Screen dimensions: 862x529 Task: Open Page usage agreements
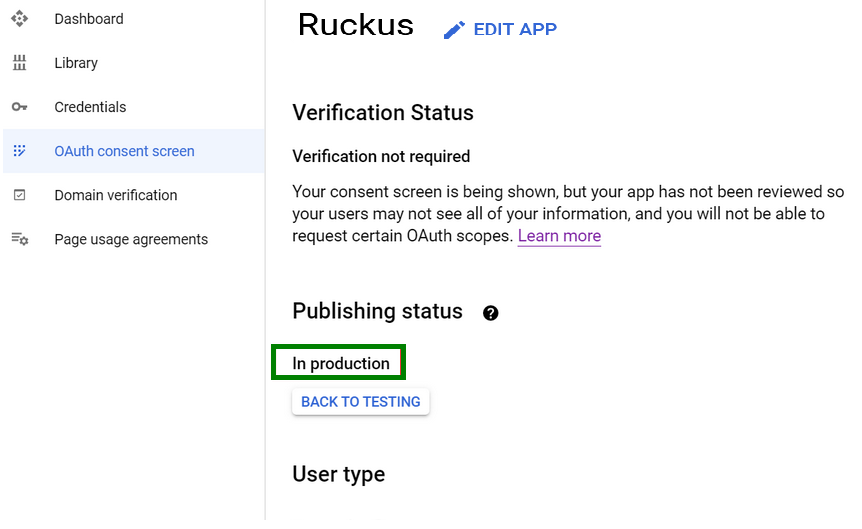click(131, 239)
